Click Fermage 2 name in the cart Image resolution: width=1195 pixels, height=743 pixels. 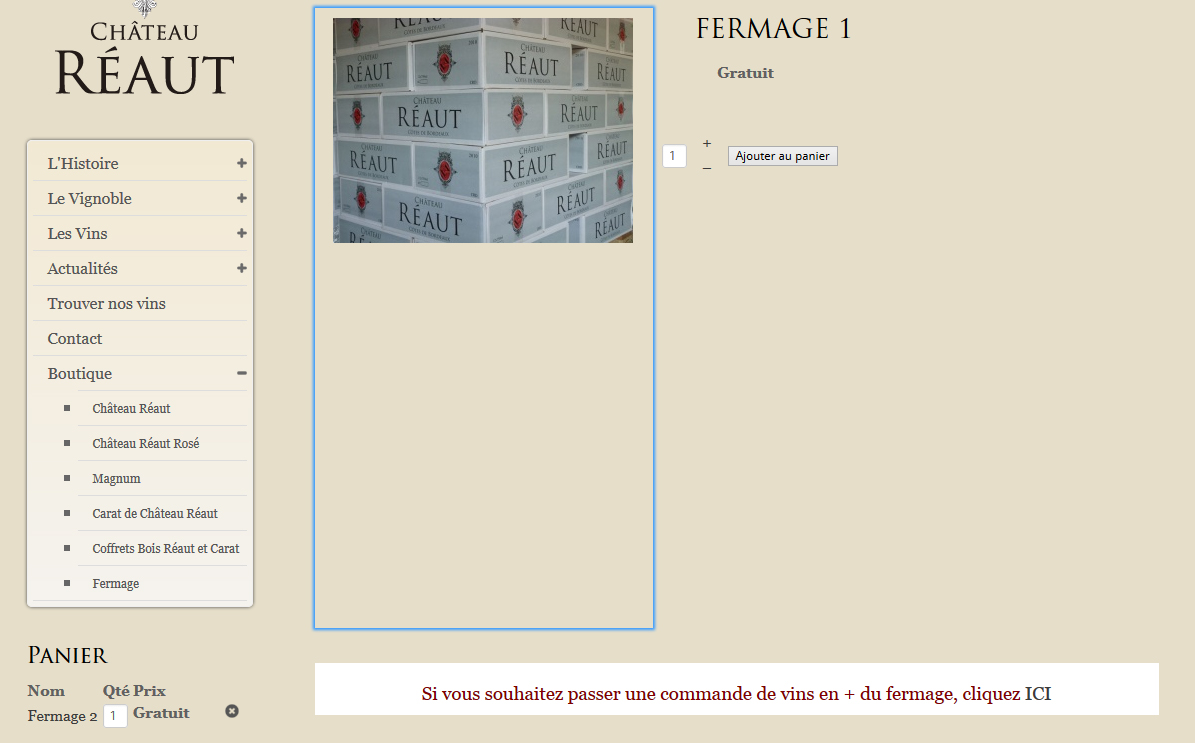[62, 716]
